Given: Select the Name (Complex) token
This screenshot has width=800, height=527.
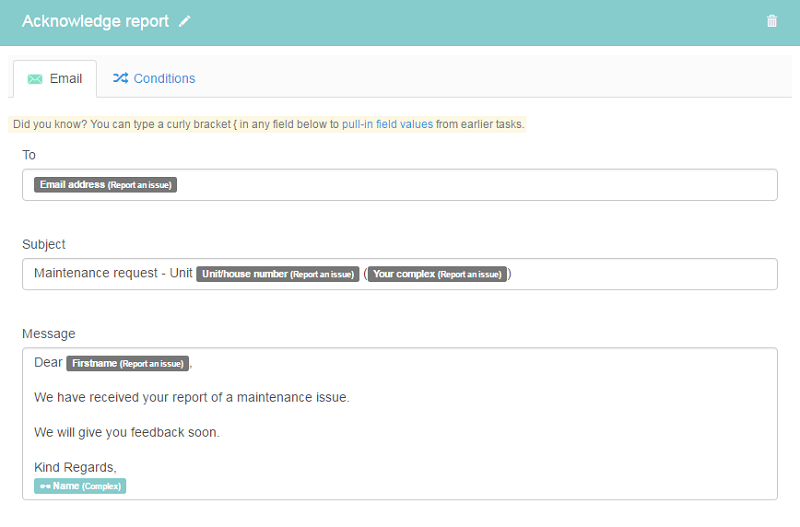Looking at the screenshot, I should tap(80, 486).
